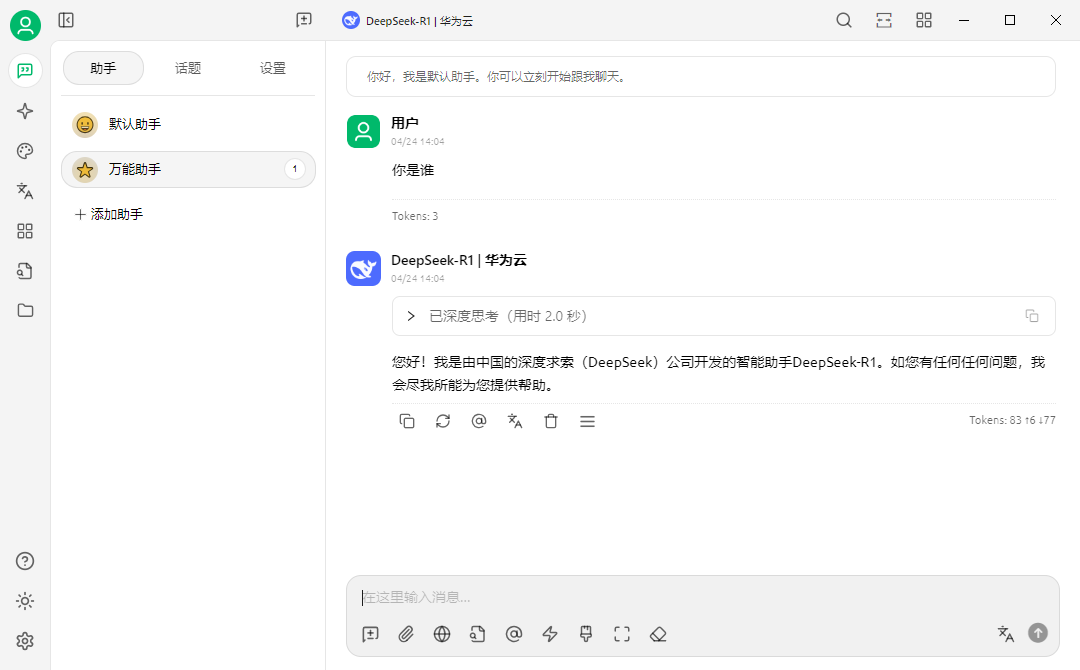Expand the 已深度思考 thinking section
This screenshot has height=670, width=1080.
click(723, 316)
